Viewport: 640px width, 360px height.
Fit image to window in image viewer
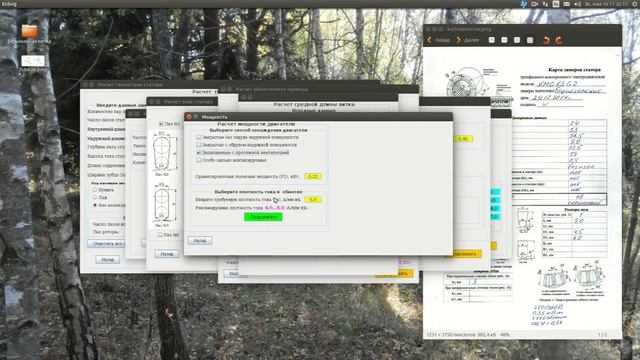pyautogui.click(x=530, y=40)
